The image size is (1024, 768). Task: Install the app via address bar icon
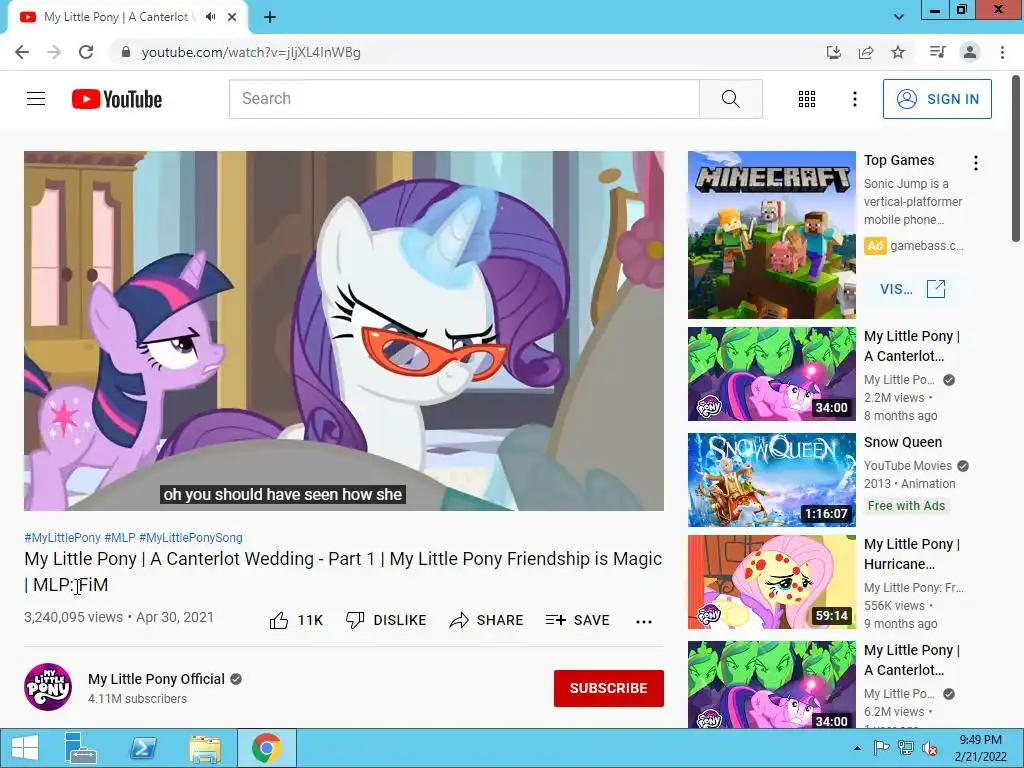click(834, 52)
